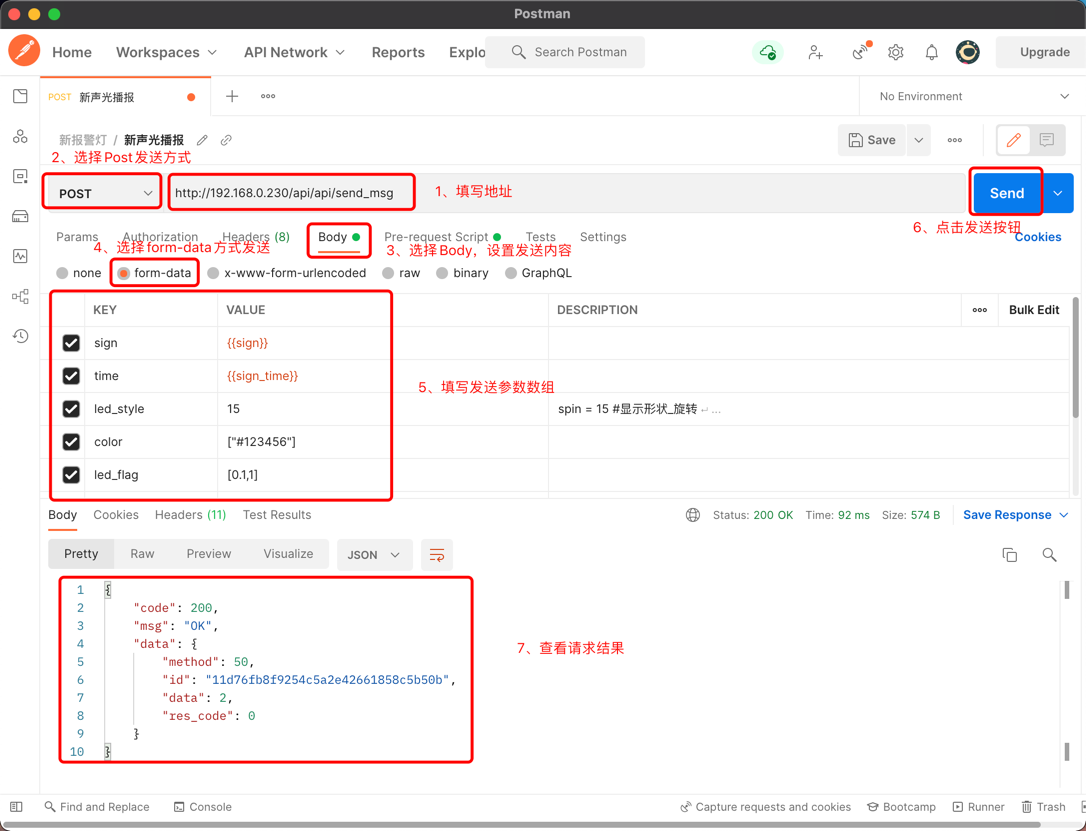Expand the Workspaces menu

tap(166, 52)
